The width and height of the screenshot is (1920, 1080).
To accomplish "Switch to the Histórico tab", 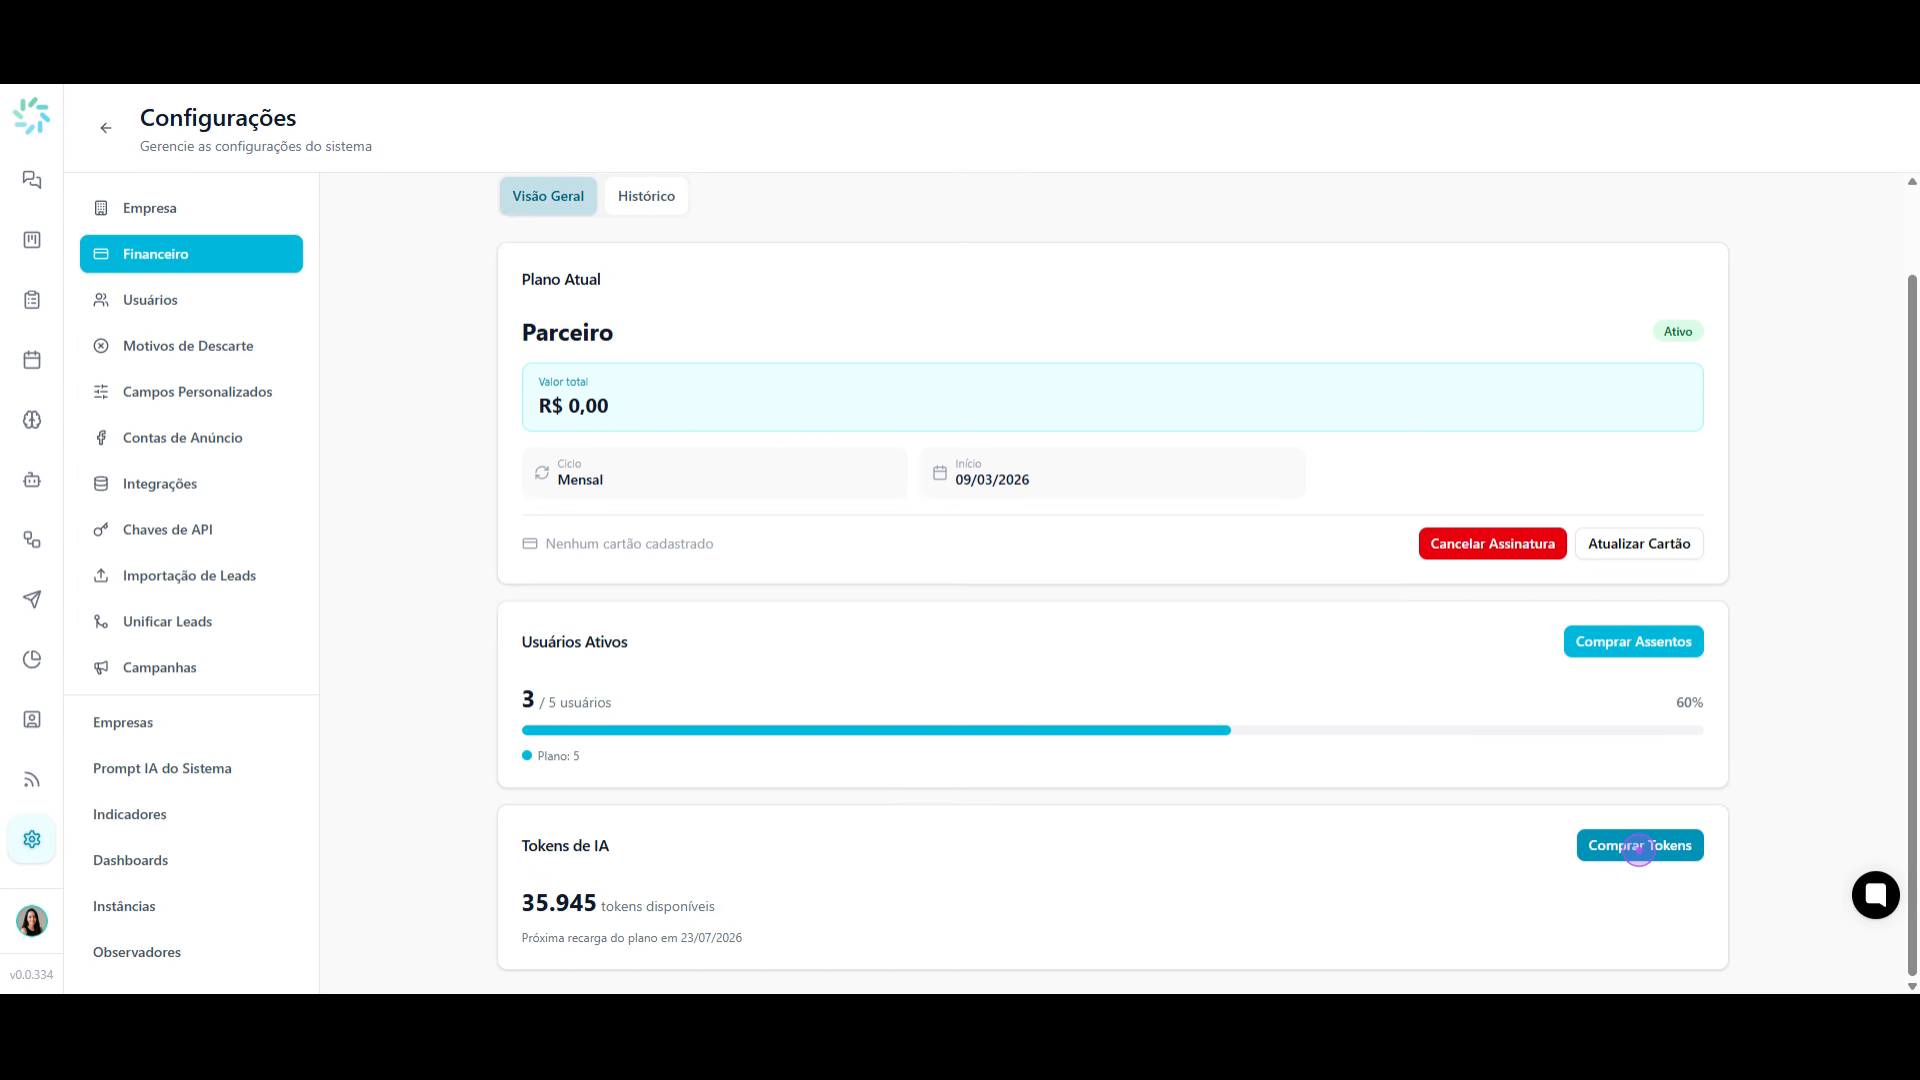I will click(646, 196).
